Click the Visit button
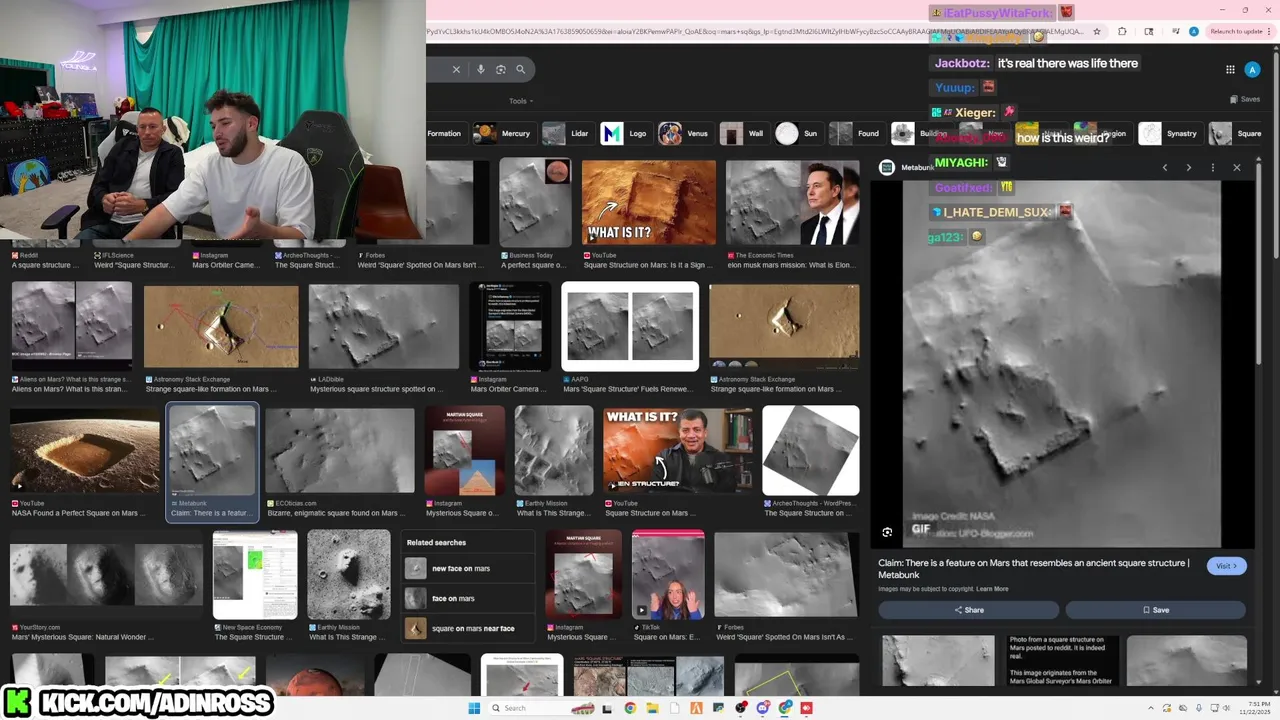Viewport: 1280px width, 720px height. point(1226,566)
